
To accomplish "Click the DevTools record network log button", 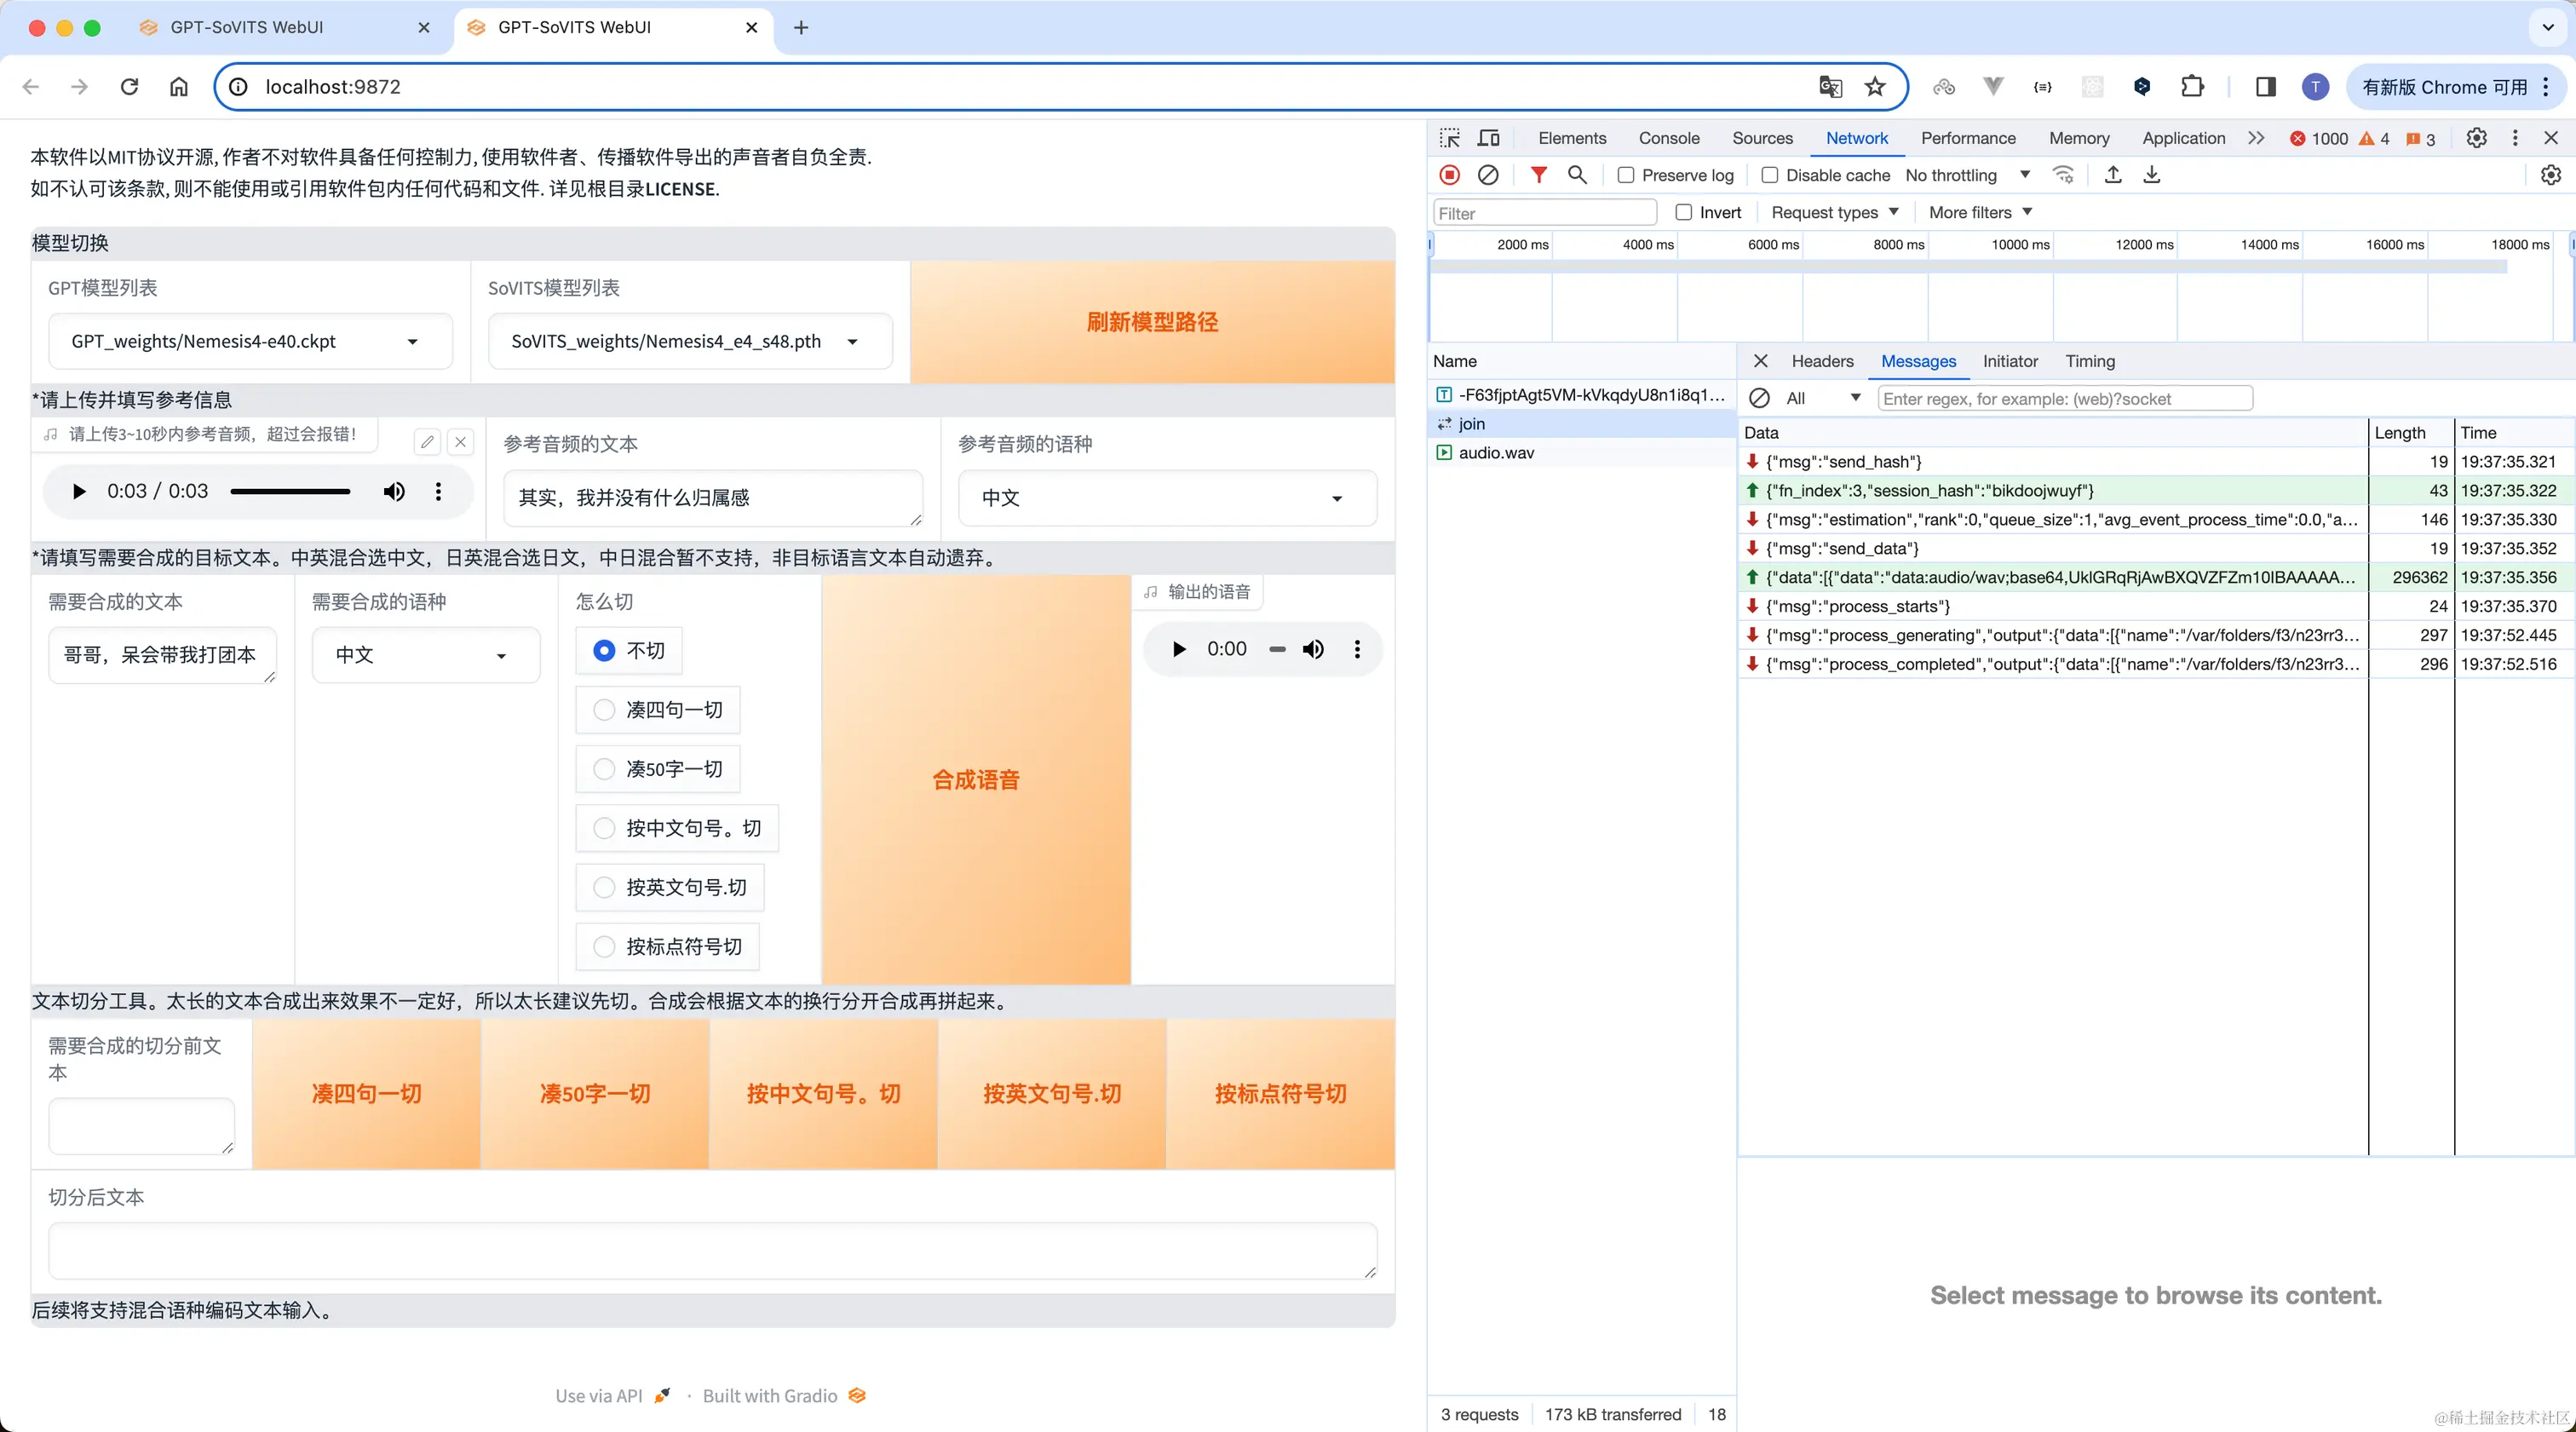I will (1449, 175).
